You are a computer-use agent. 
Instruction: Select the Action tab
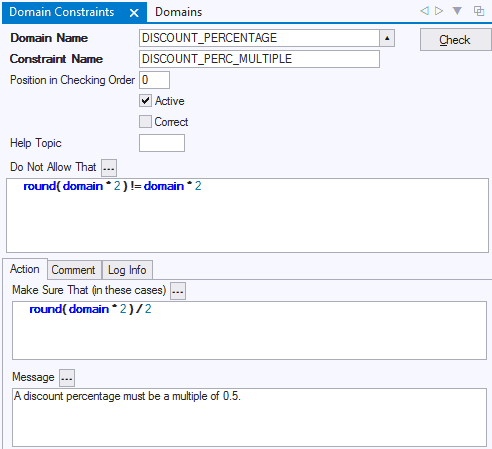[25, 269]
